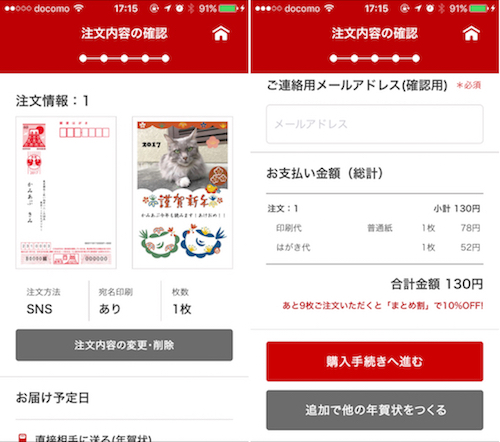Image resolution: width=500 pixels, height=442 pixels.
Task: Tap battery icon in right status bar
Action: tap(479, 8)
